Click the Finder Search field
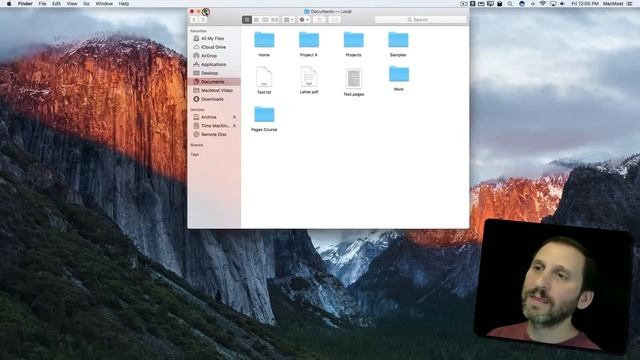The height and width of the screenshot is (360, 640). (x=420, y=20)
